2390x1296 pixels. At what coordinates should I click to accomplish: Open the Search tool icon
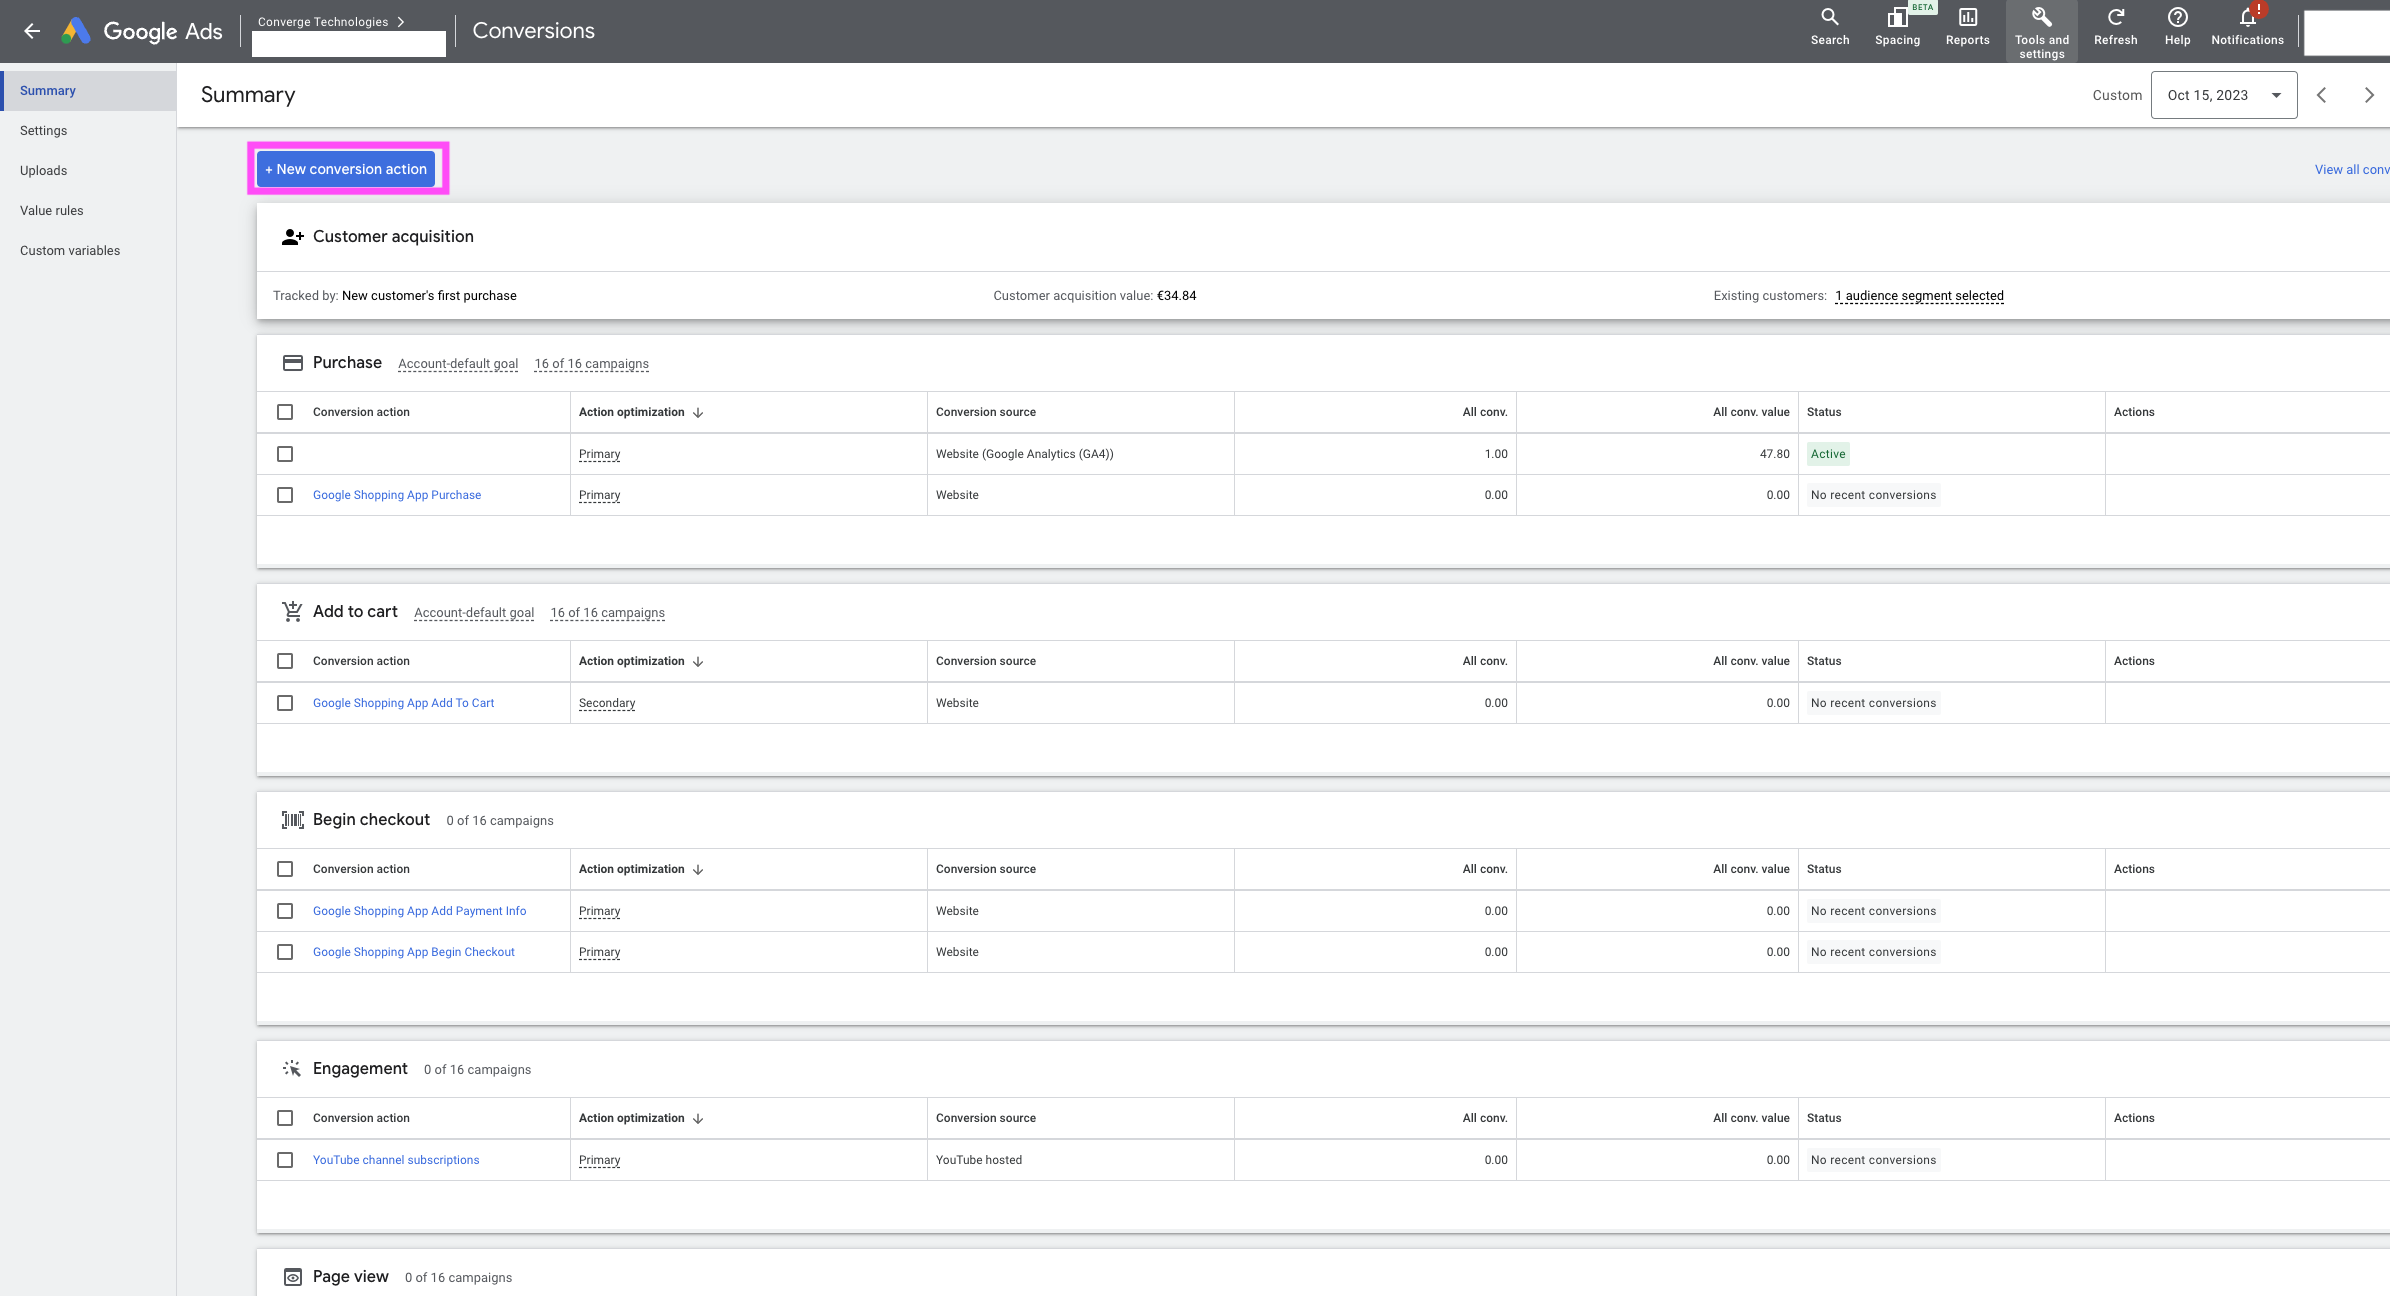pyautogui.click(x=1829, y=18)
